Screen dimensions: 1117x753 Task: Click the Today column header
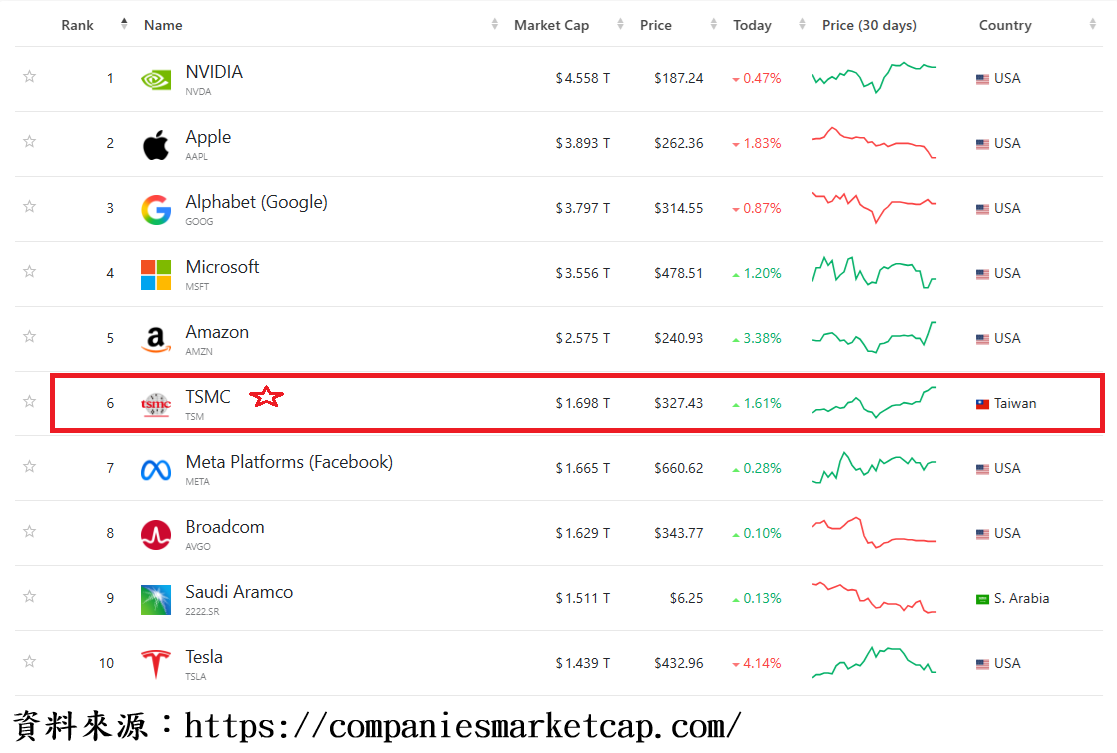tap(752, 25)
